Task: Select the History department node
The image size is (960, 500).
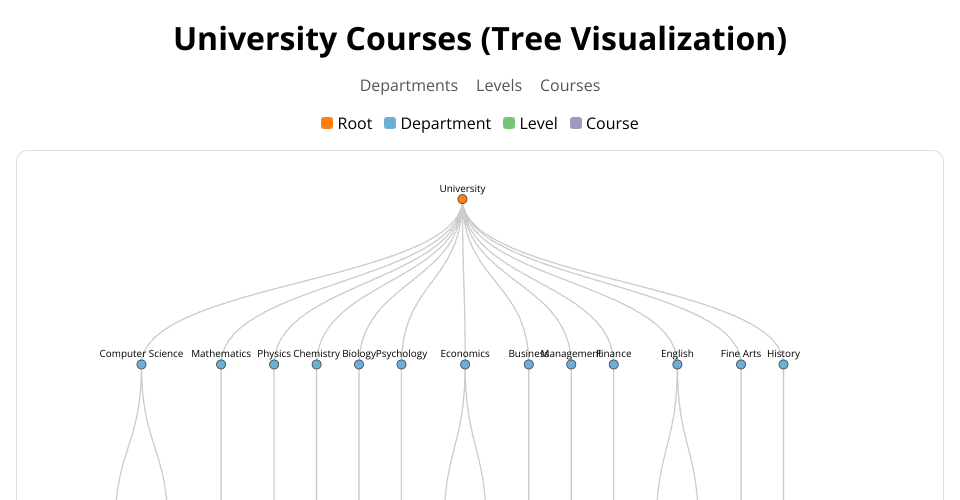Action: tap(783, 365)
